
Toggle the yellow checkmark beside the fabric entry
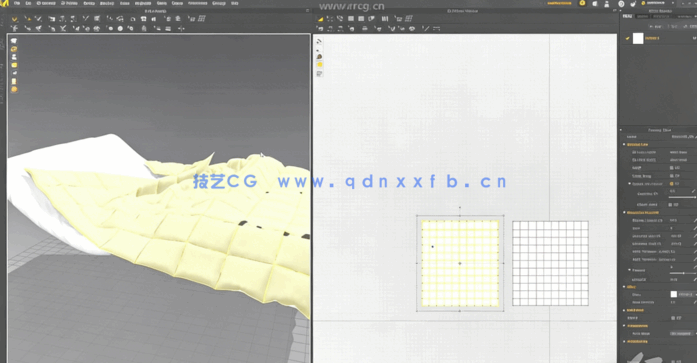(627, 38)
